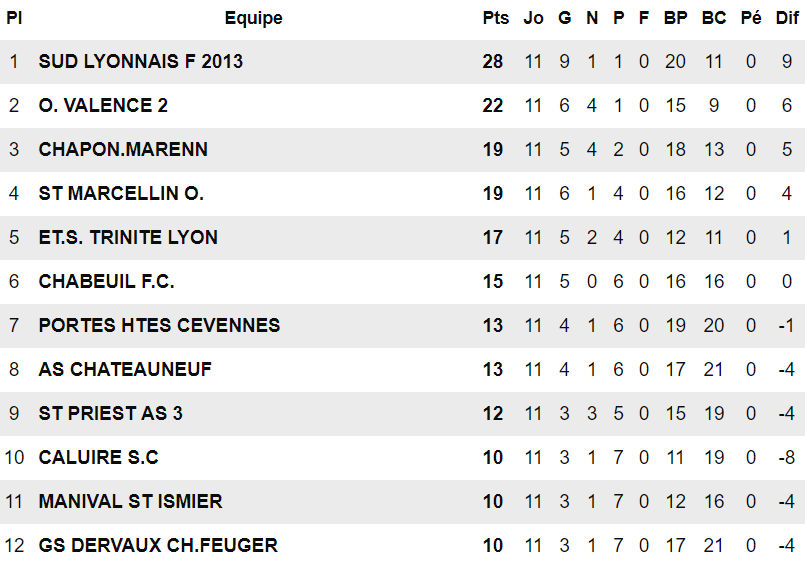Select CHABEUIL F.C. in the standings
The image size is (807, 566).
click(106, 282)
